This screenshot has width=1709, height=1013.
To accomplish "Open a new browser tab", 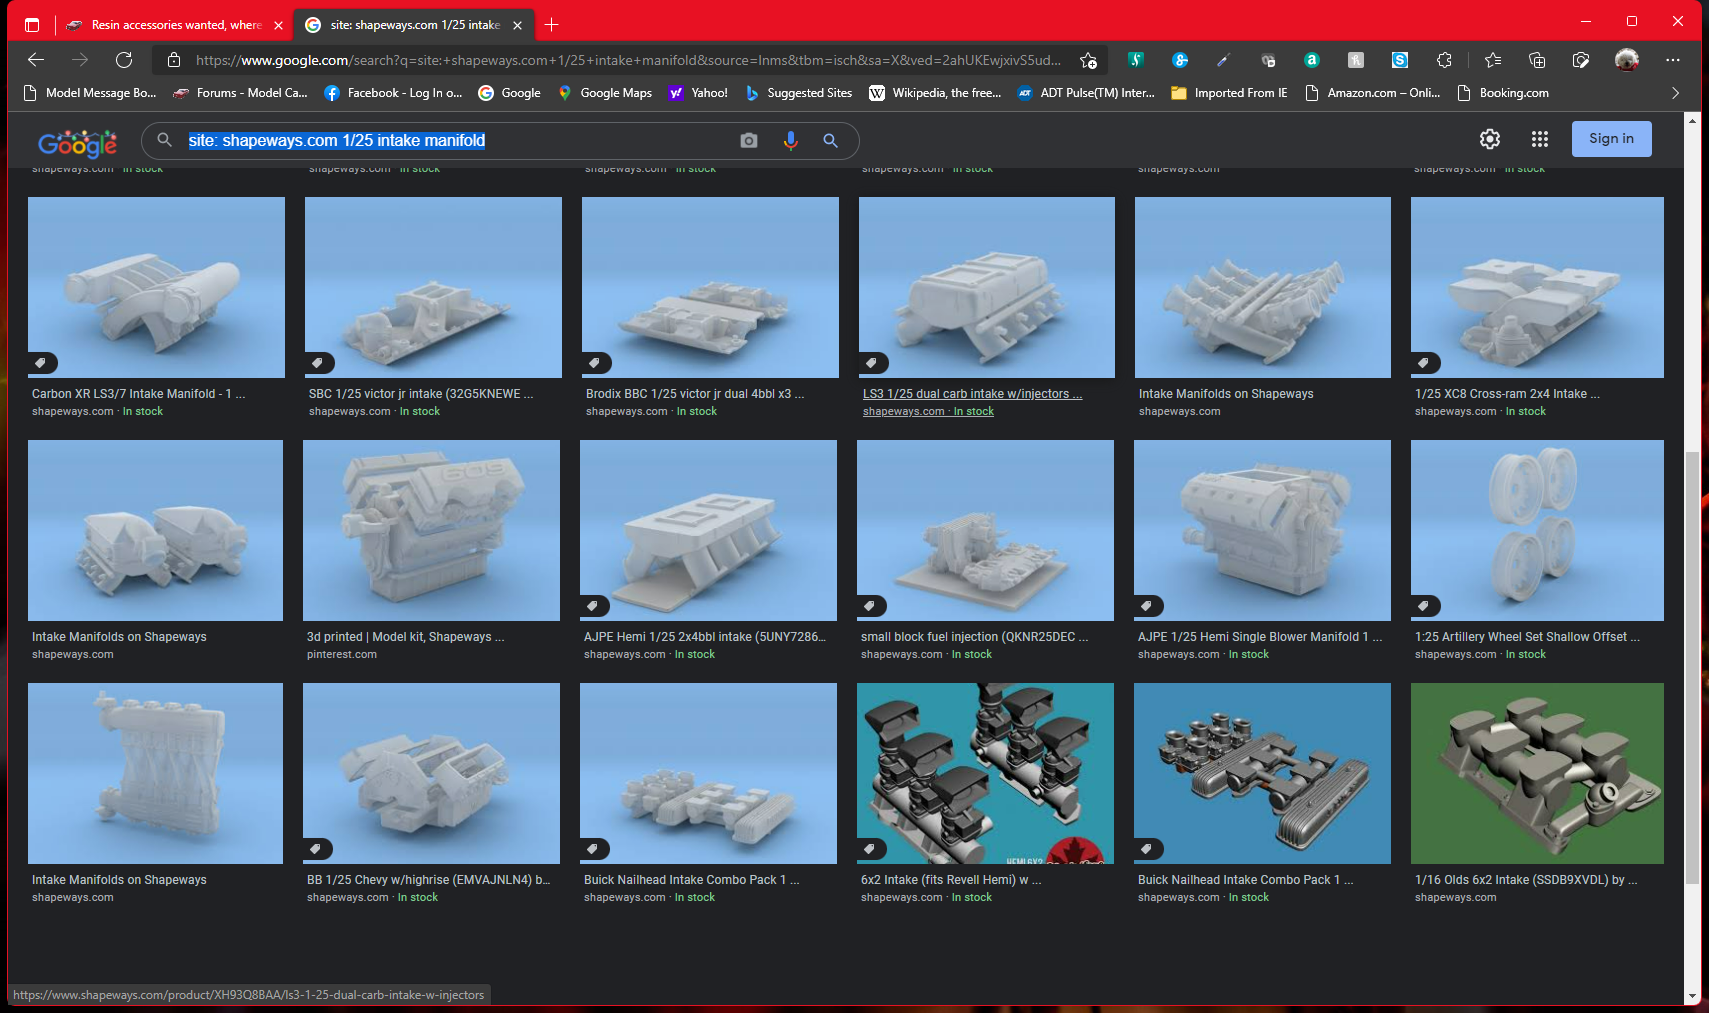I will pyautogui.click(x=551, y=24).
